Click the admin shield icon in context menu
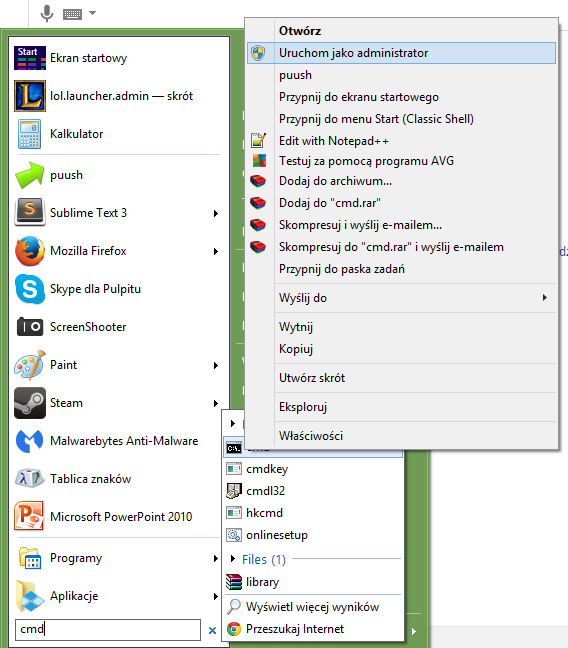 point(258,53)
